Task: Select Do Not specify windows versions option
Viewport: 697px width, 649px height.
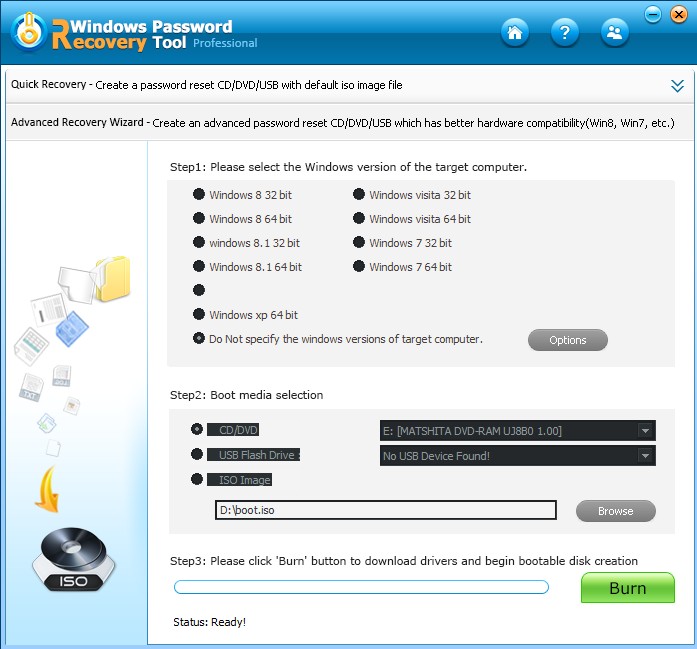Action: pos(199,338)
